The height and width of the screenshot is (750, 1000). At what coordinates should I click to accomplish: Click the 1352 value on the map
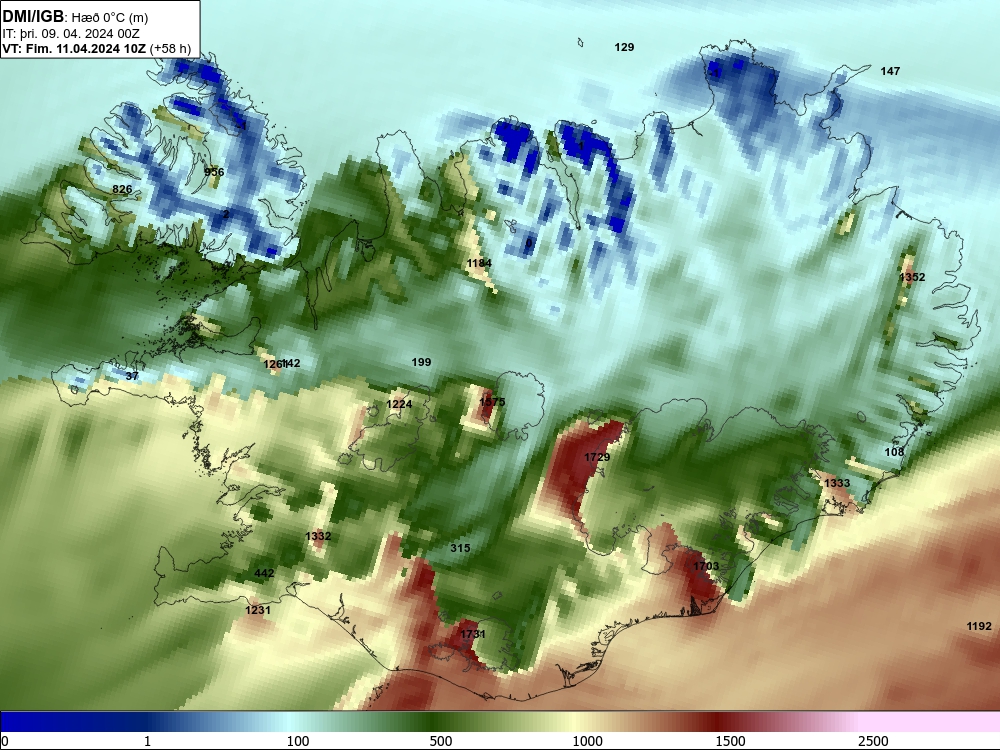(912, 277)
